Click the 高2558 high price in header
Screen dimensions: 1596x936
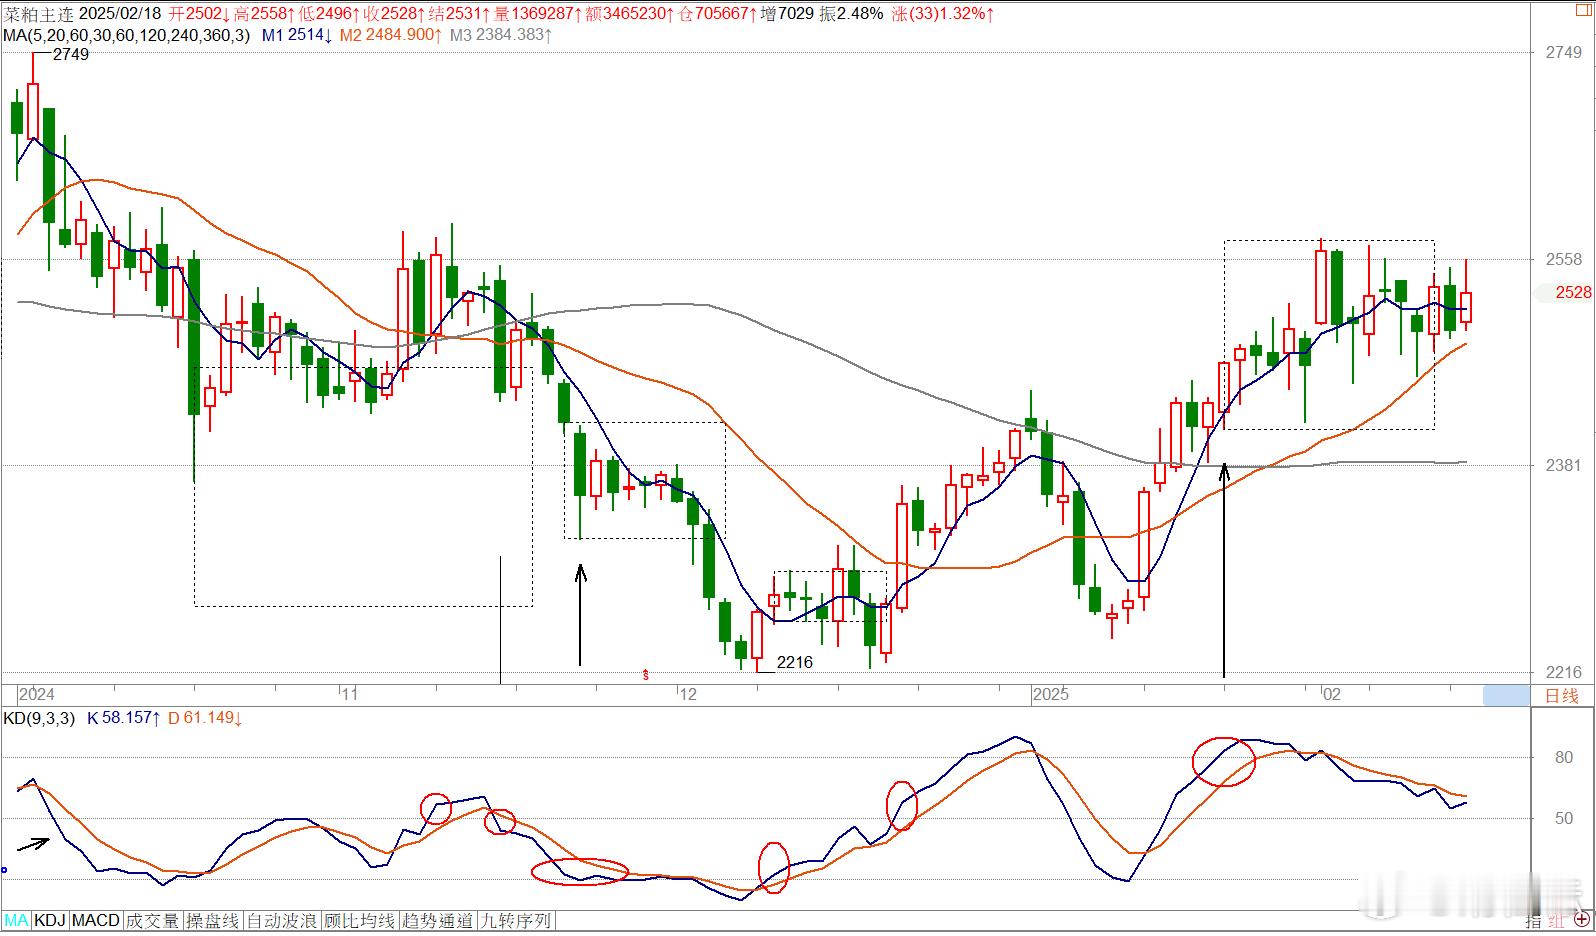[264, 14]
